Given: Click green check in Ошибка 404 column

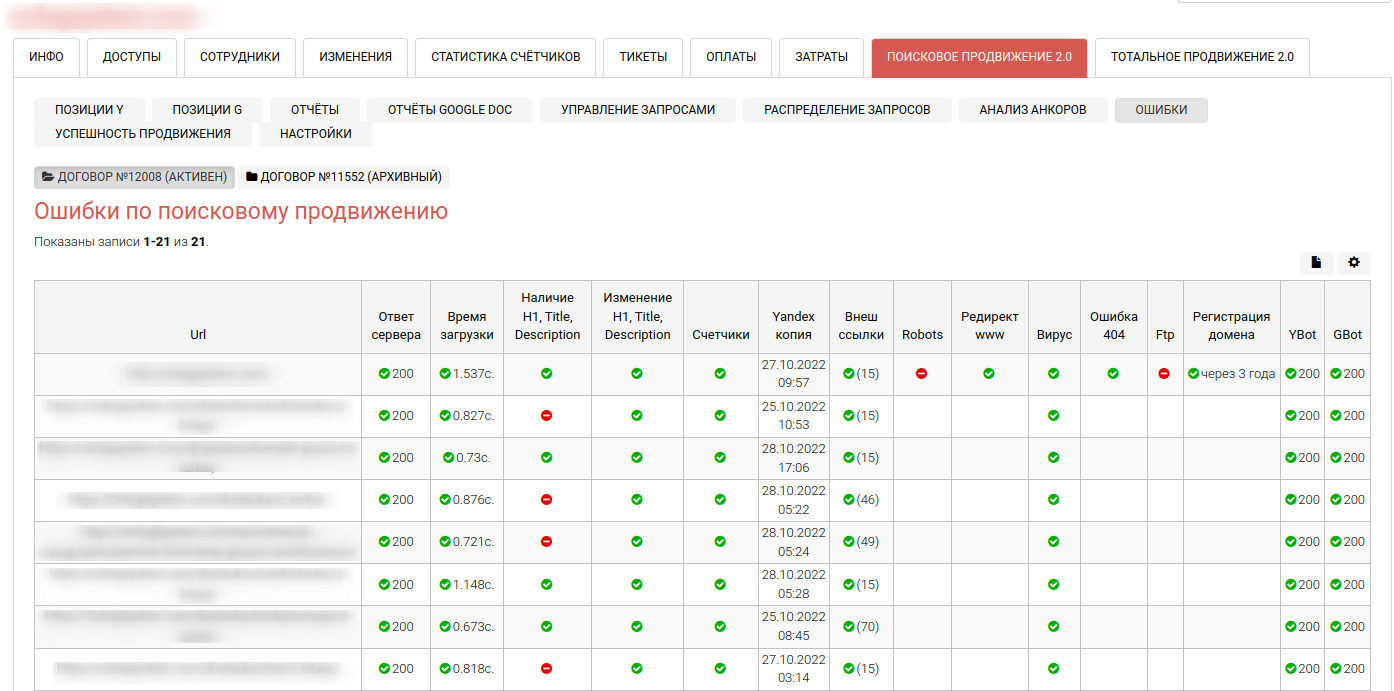Looking at the screenshot, I should tap(1113, 374).
